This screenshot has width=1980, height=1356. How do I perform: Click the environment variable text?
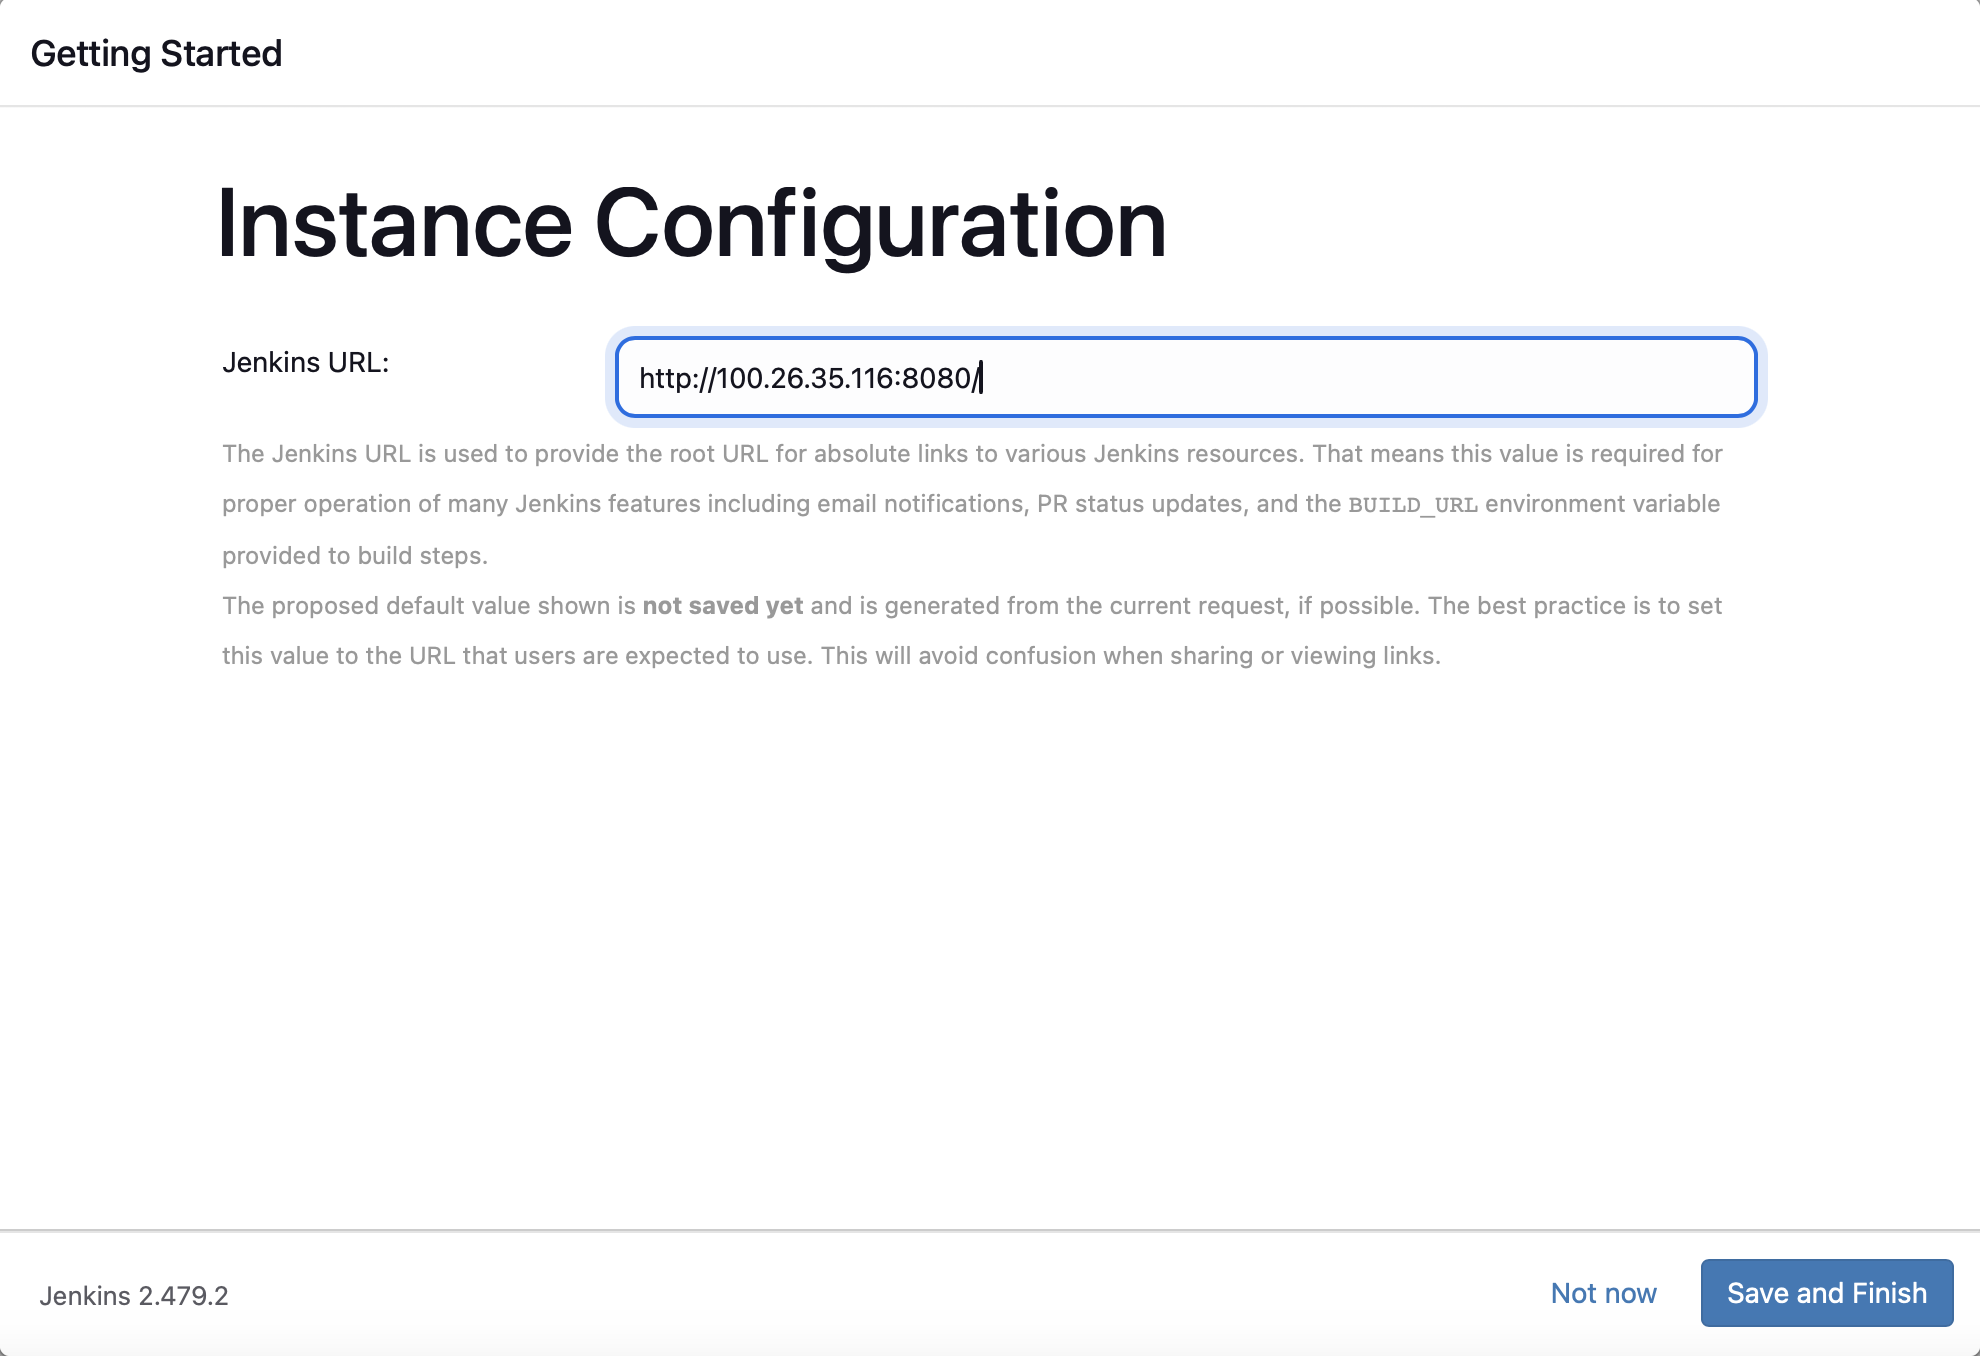click(1602, 504)
